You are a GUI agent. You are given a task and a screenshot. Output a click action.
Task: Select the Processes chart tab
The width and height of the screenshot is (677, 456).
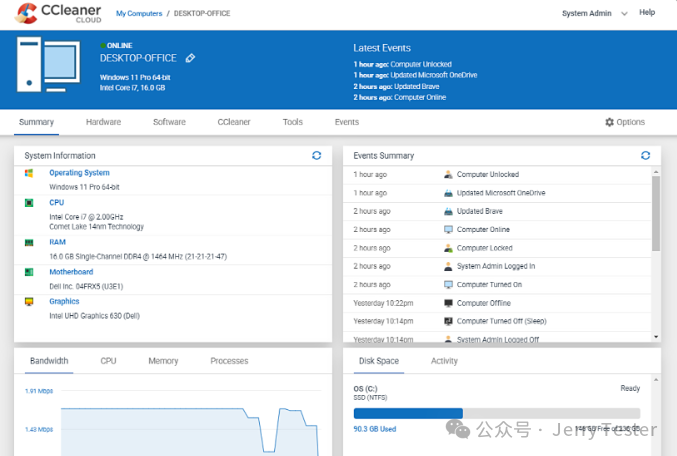pos(229,361)
